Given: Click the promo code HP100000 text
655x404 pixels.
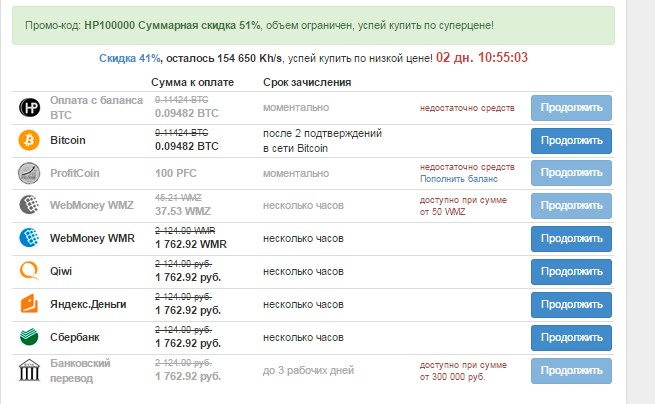Looking at the screenshot, I should pos(109,25).
